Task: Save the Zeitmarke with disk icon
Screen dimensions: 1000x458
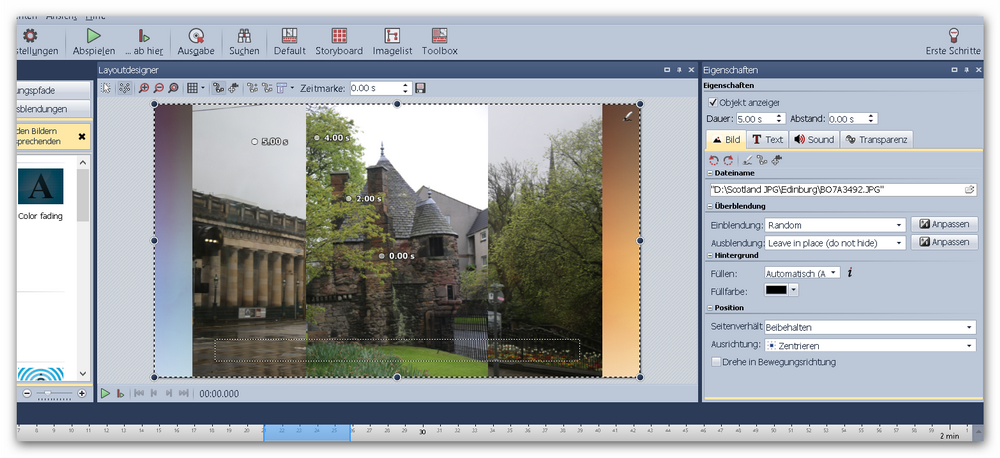Action: pos(421,88)
